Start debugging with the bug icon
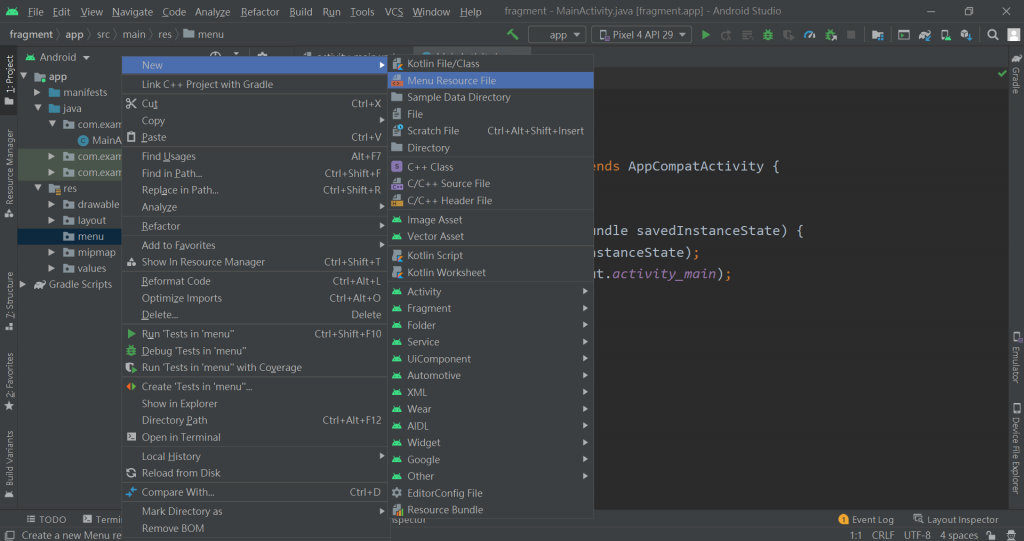This screenshot has width=1024, height=541. (x=768, y=35)
